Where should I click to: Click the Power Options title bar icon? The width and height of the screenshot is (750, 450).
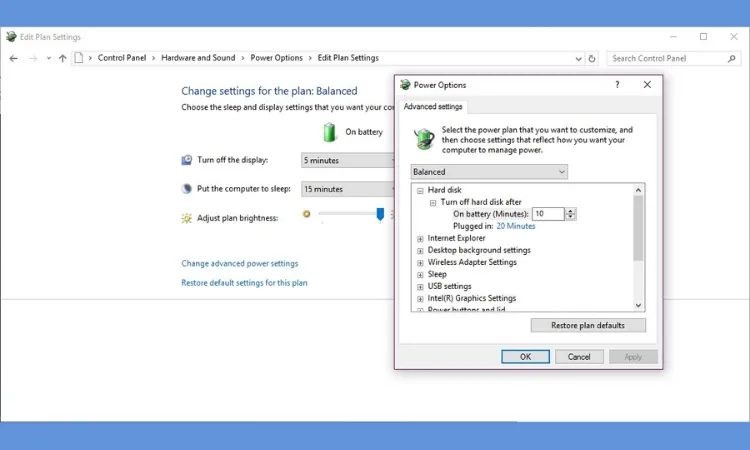(x=405, y=85)
